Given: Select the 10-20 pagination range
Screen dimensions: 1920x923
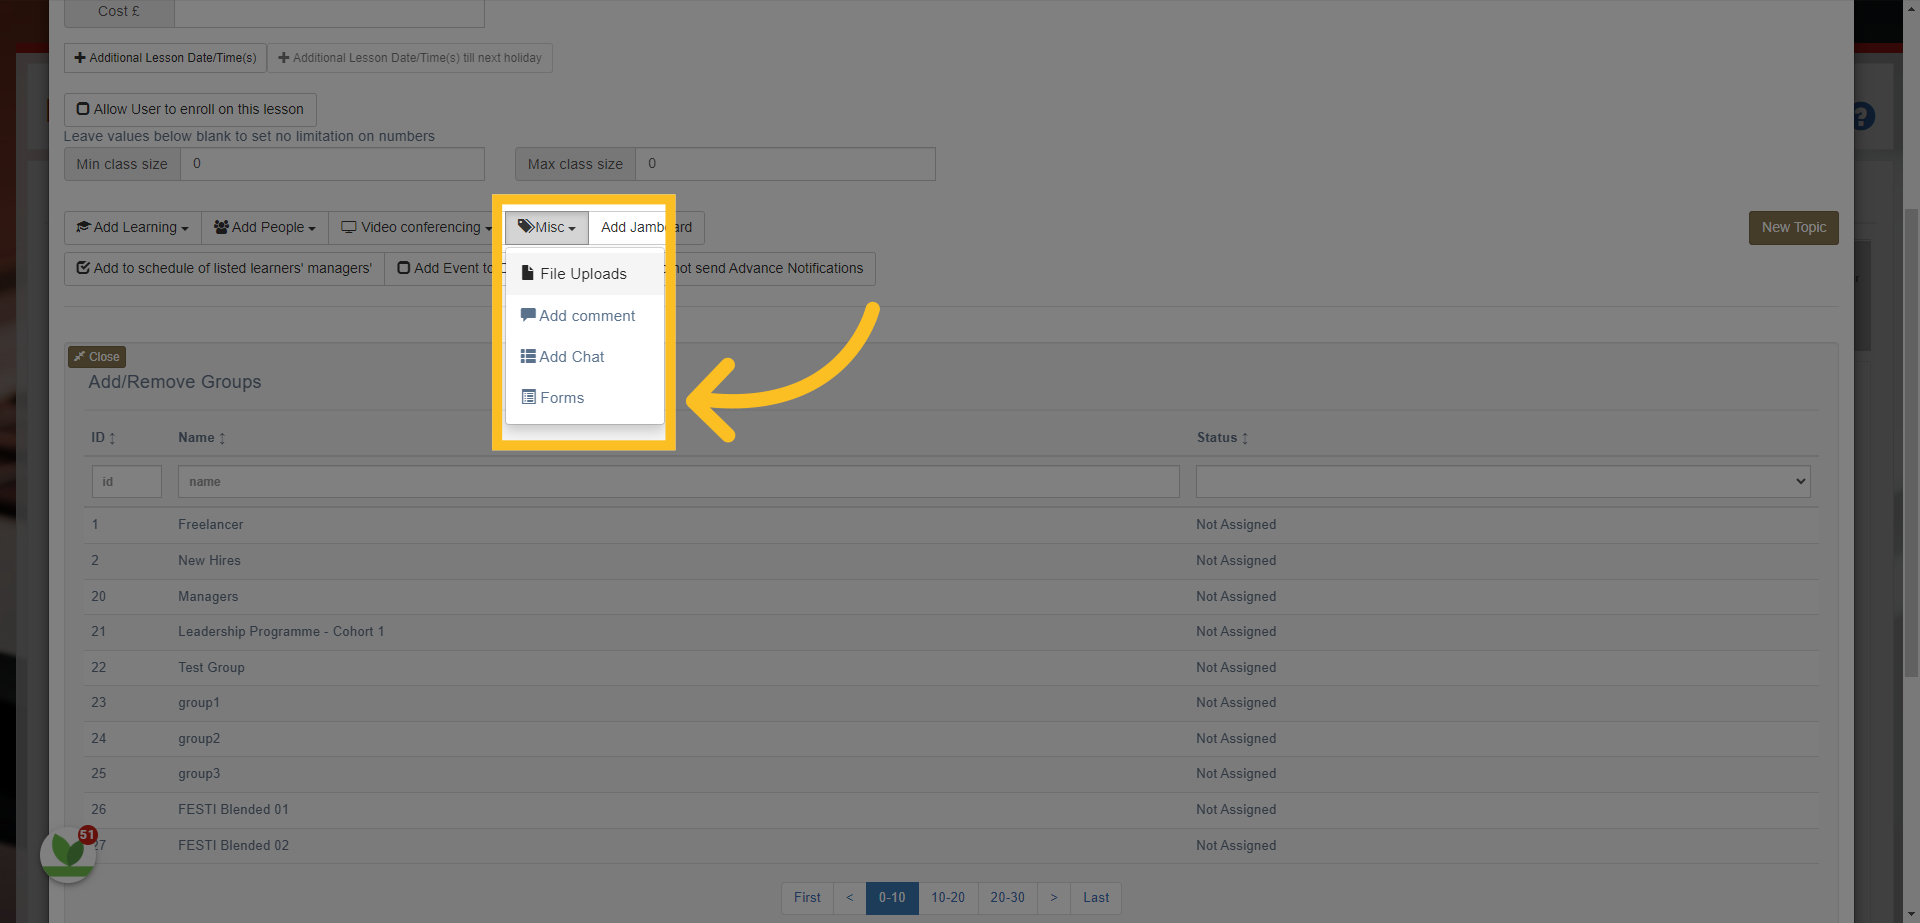Looking at the screenshot, I should pyautogui.click(x=948, y=898).
